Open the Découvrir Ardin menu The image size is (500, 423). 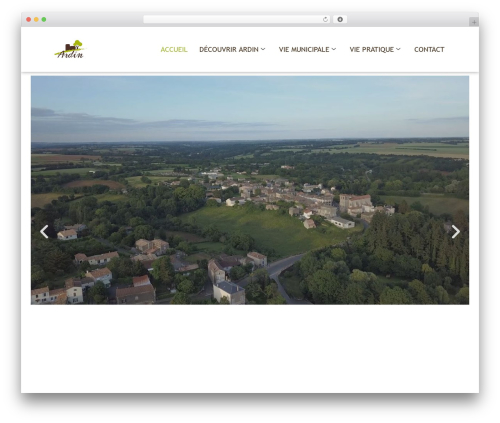coord(229,49)
